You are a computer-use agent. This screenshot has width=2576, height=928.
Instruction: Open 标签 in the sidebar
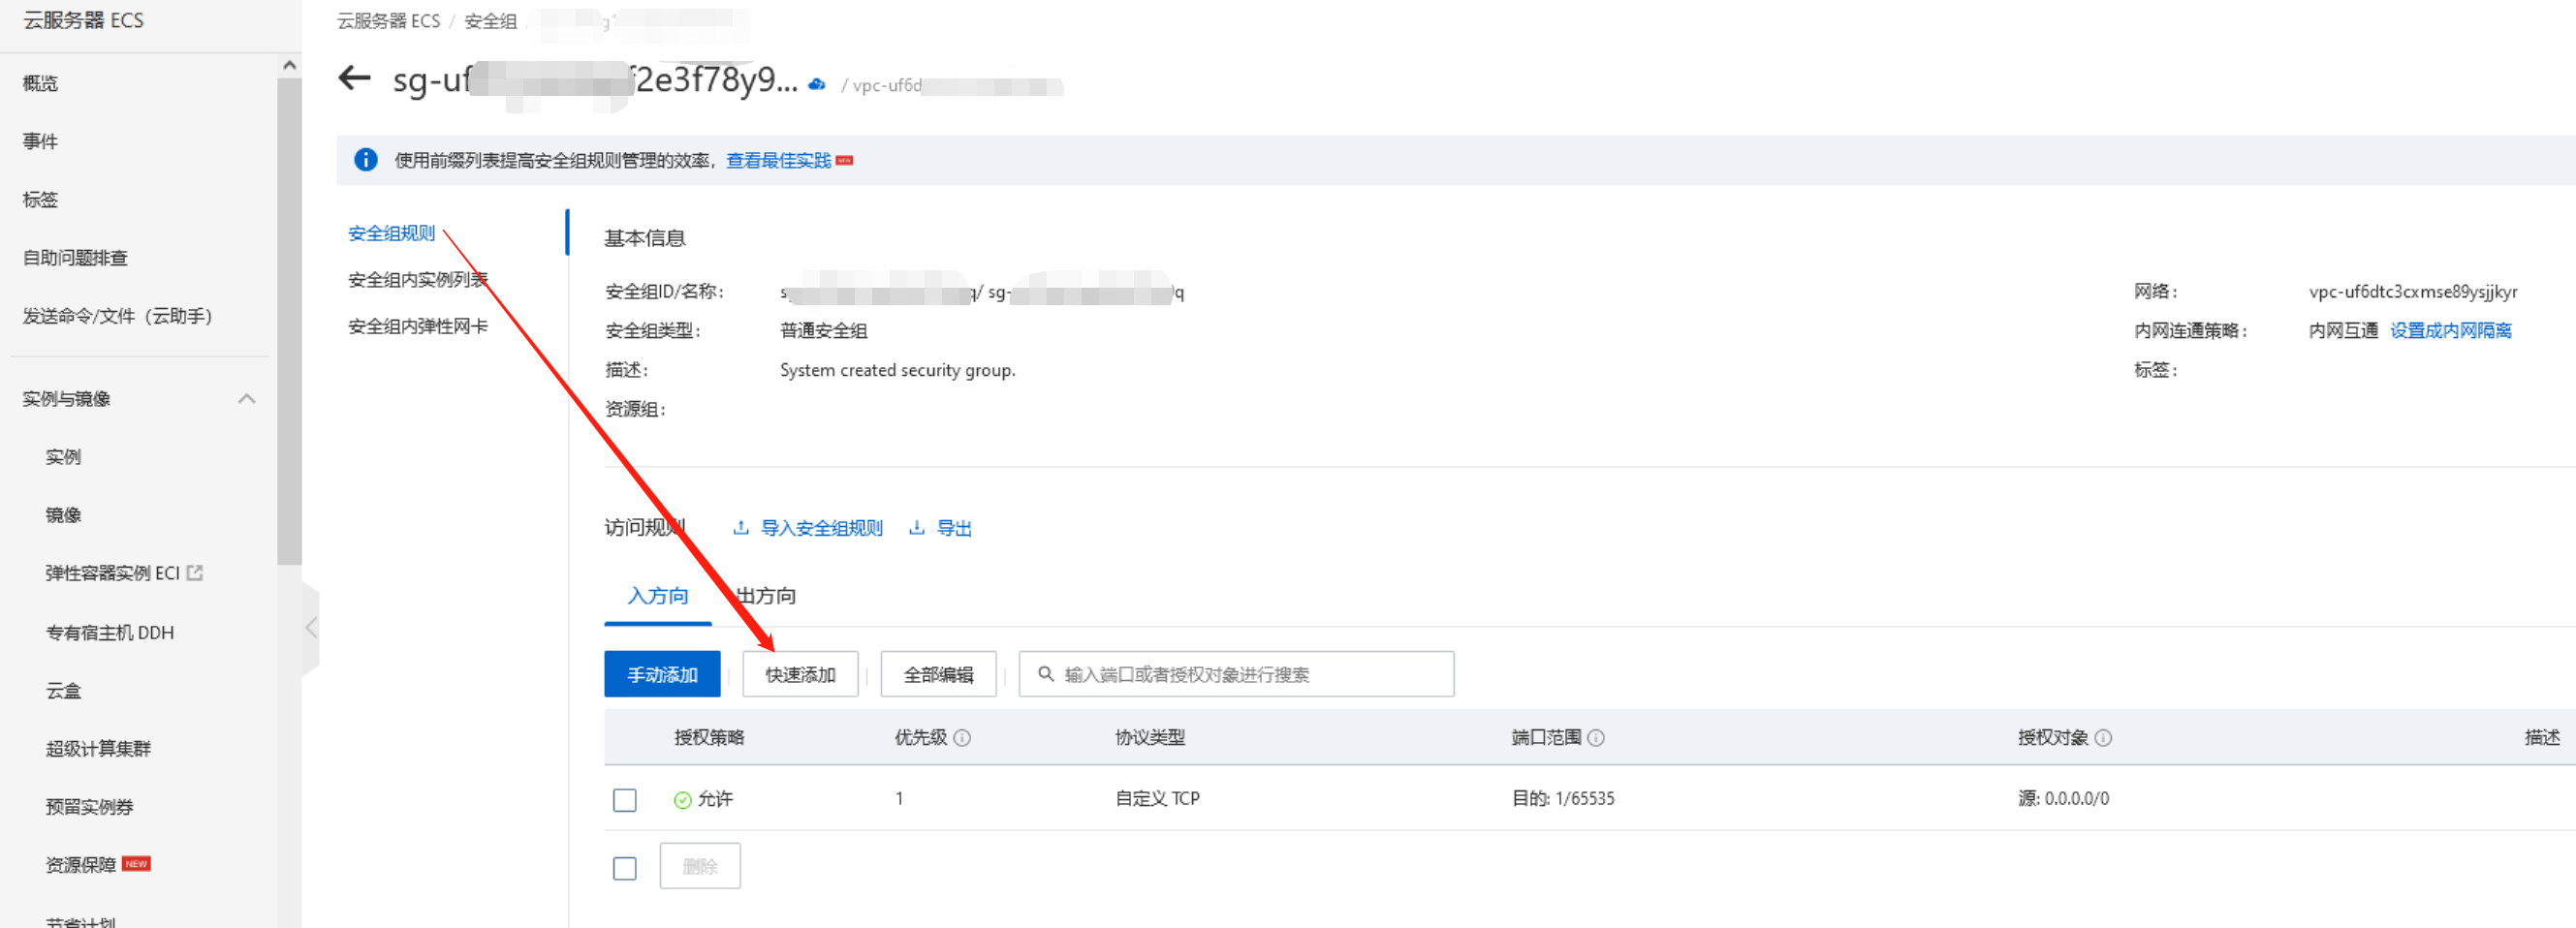pyautogui.click(x=41, y=200)
